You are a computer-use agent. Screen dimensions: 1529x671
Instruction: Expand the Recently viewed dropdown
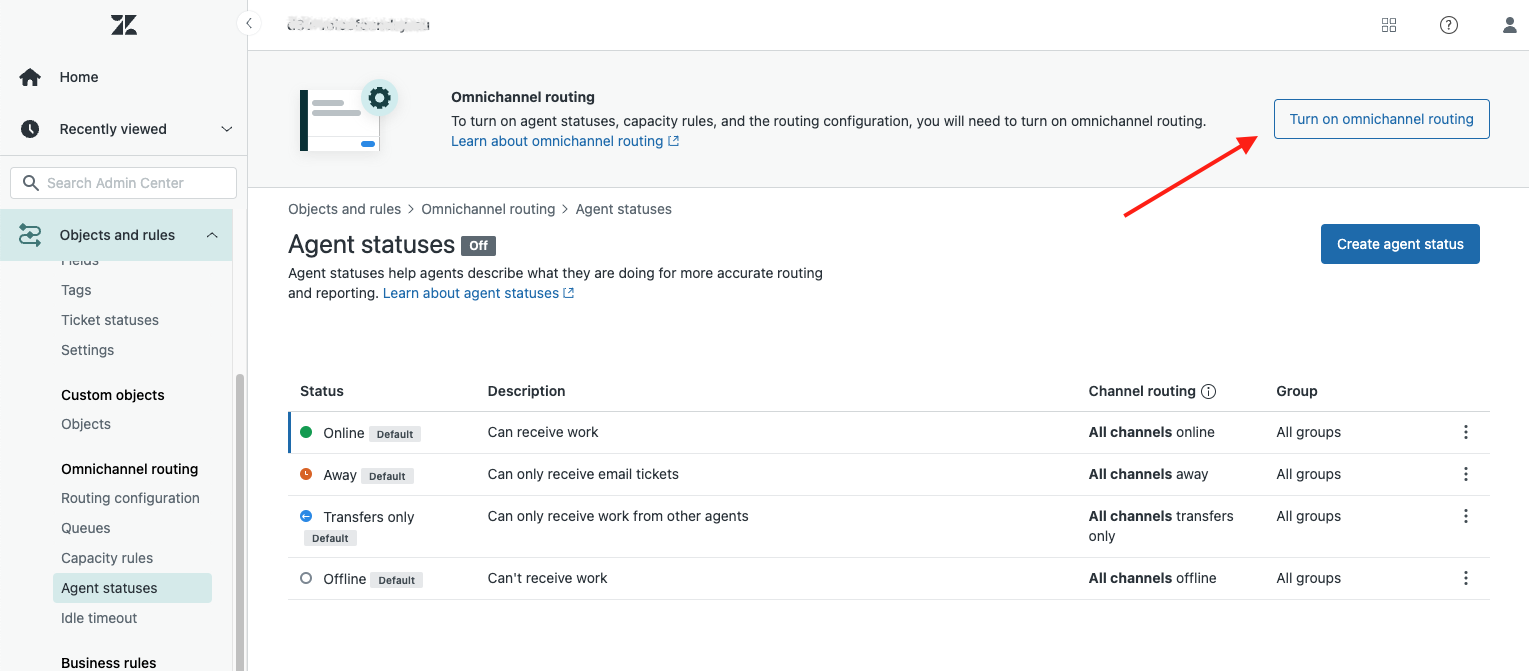(226, 129)
